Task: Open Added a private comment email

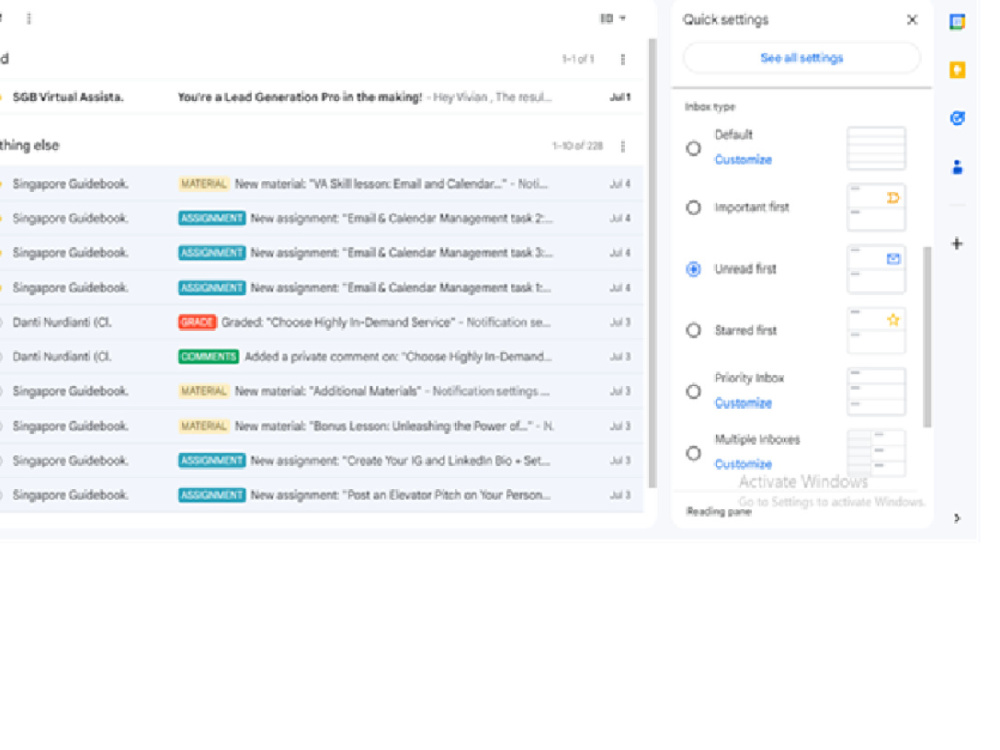Action: [319, 357]
